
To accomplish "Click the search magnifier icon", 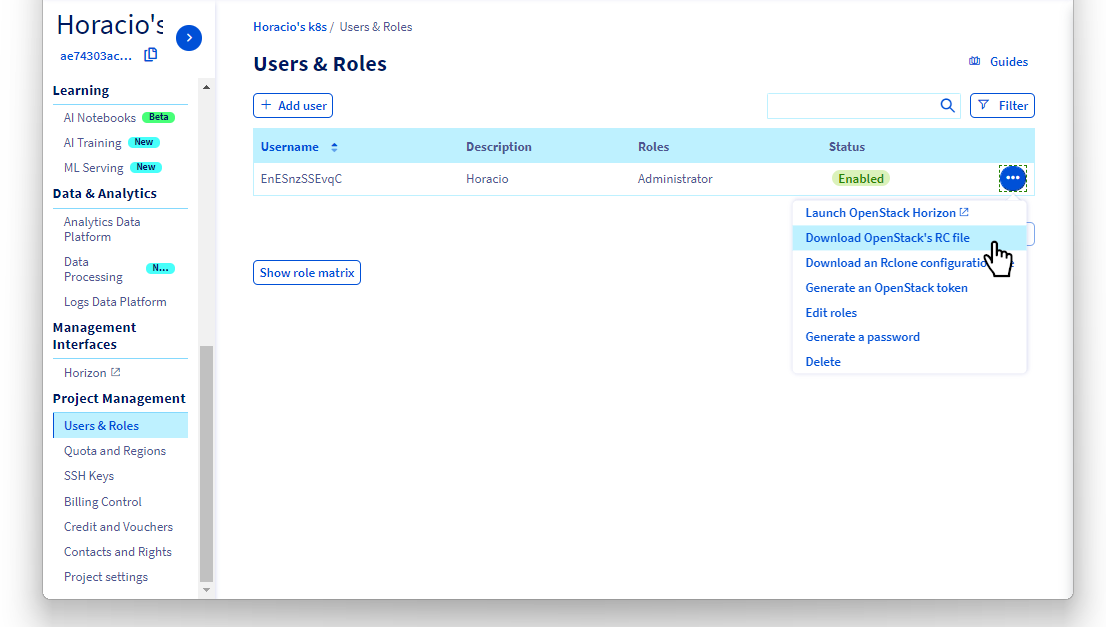I will tap(946, 105).
